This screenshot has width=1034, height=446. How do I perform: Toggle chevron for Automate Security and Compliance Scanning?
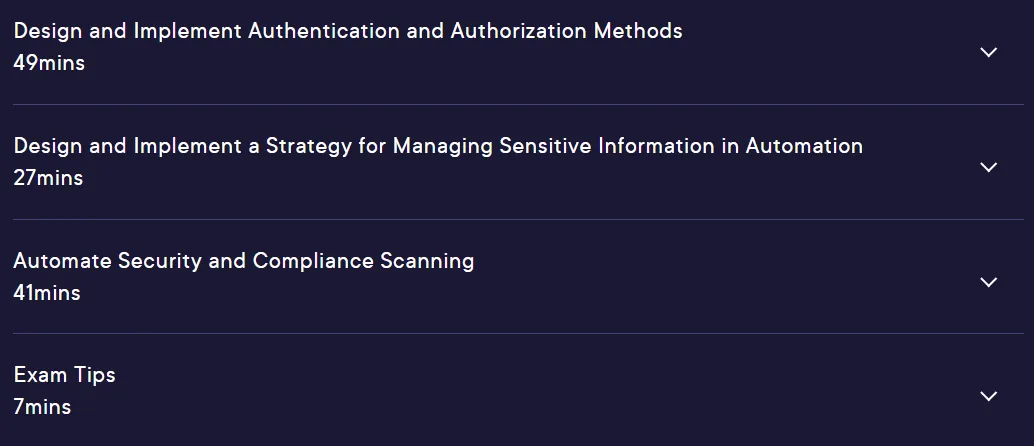pyautogui.click(x=988, y=282)
